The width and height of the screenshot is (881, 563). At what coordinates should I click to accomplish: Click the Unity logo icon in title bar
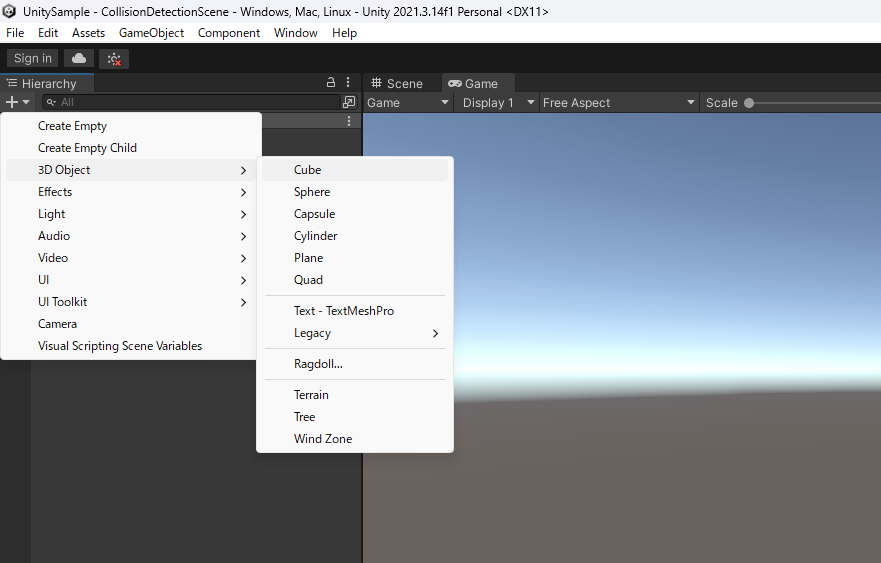pos(9,11)
